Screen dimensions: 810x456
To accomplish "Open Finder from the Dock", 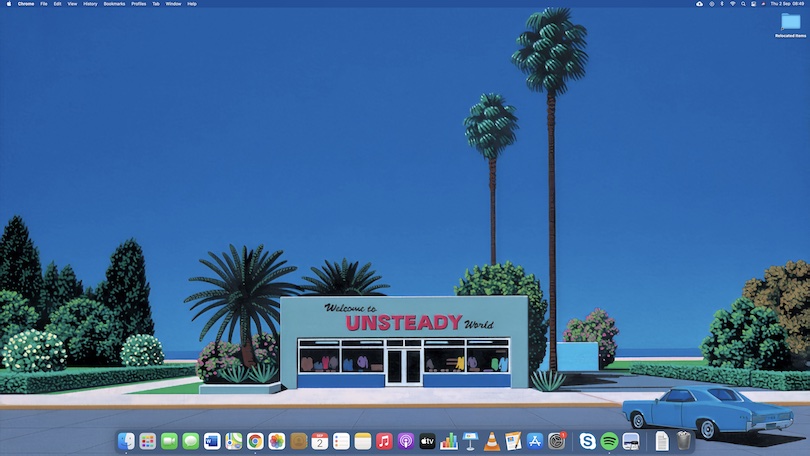I will pyautogui.click(x=126, y=442).
